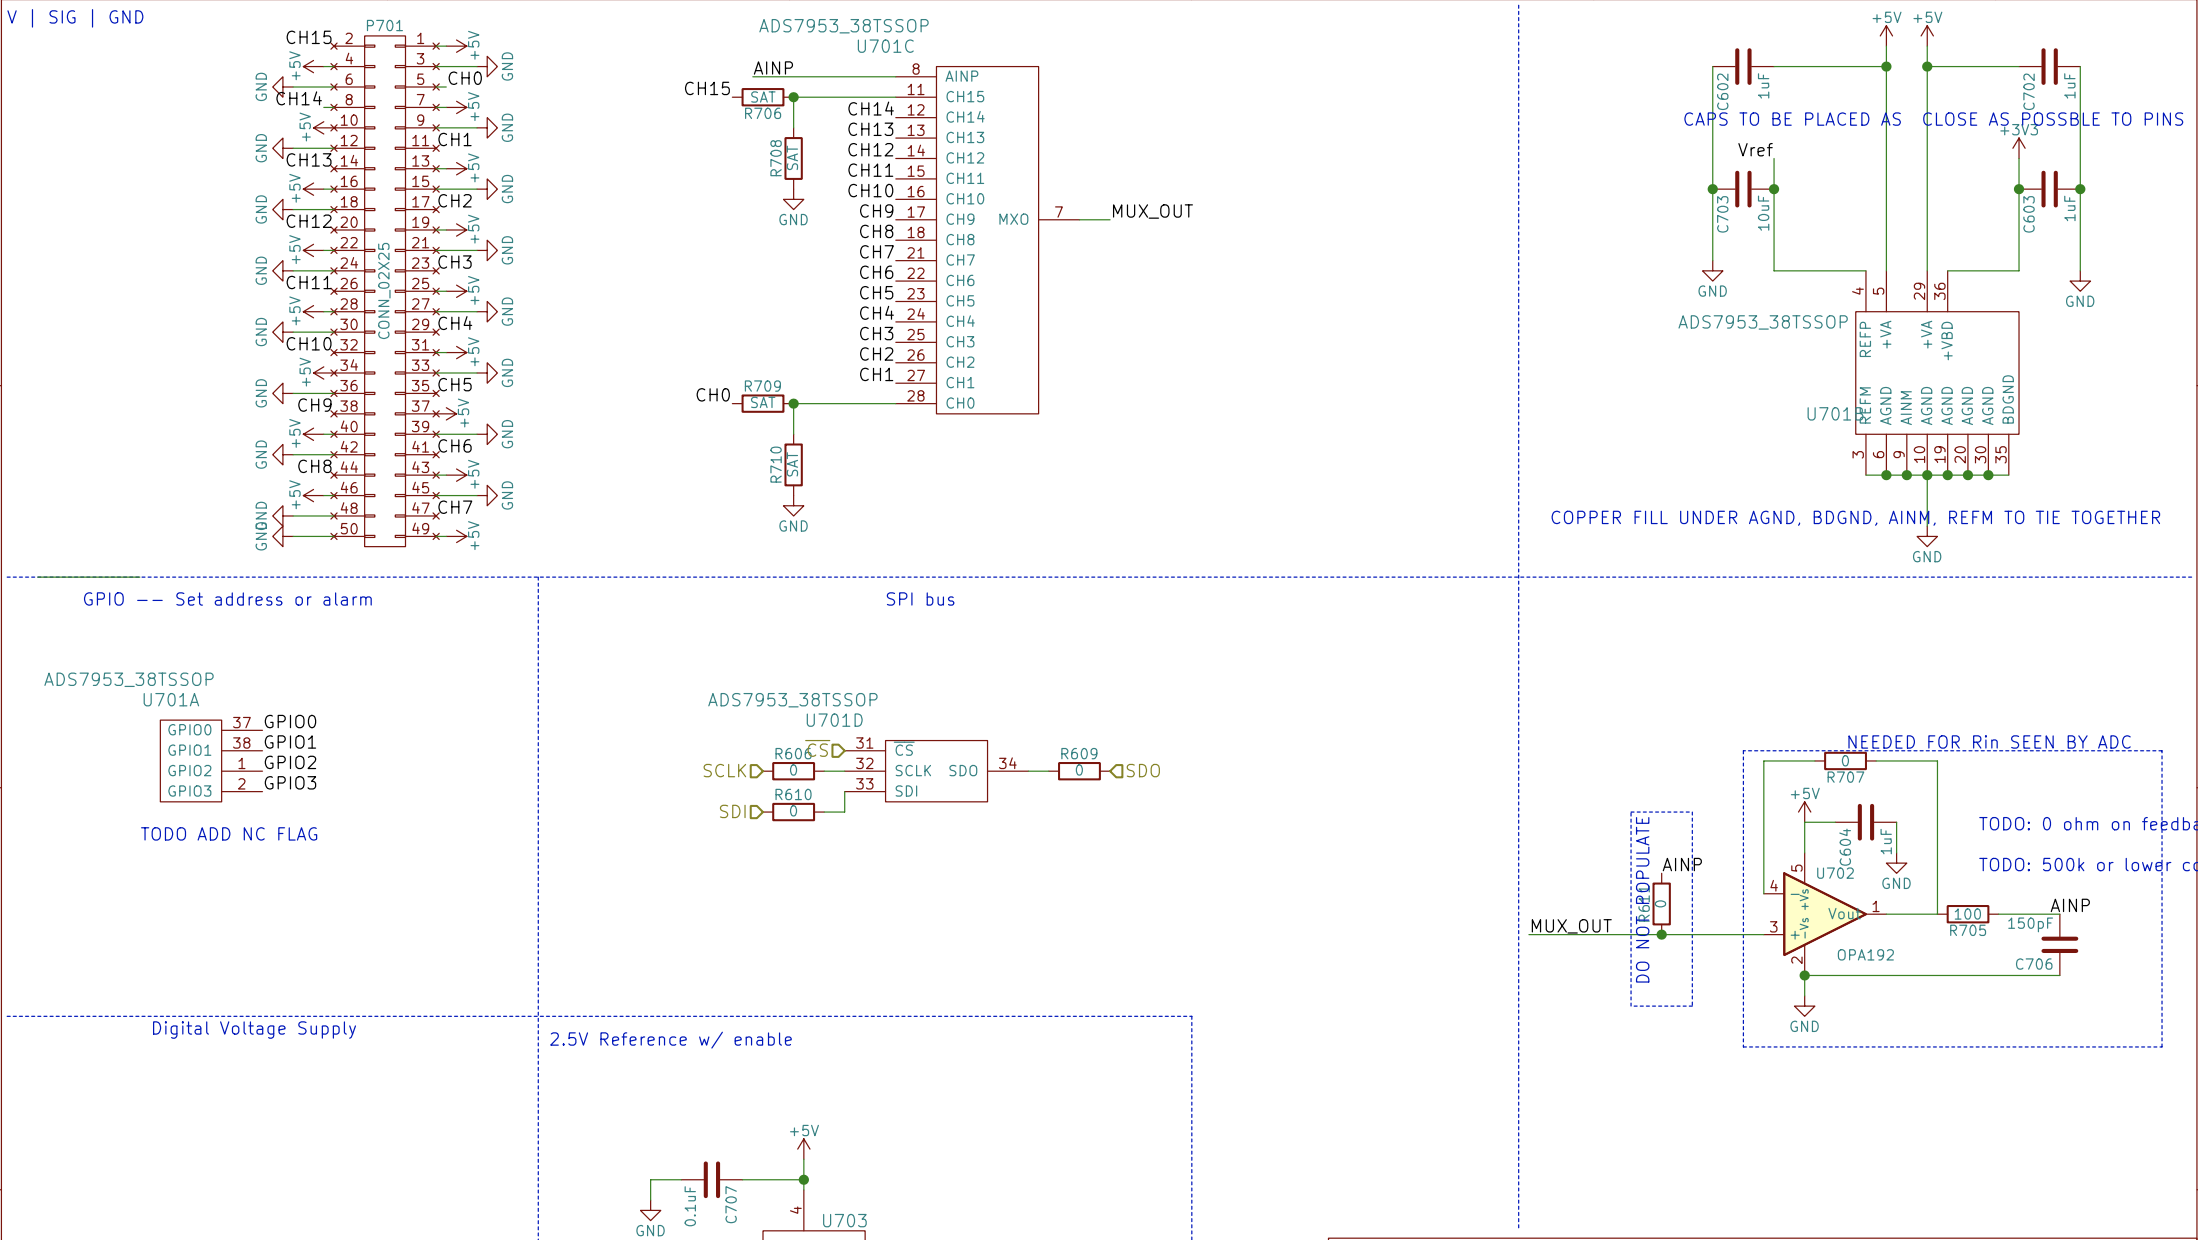Click the CH14 label at U701C pin 12
2198x1240 pixels.
[x=870, y=109]
